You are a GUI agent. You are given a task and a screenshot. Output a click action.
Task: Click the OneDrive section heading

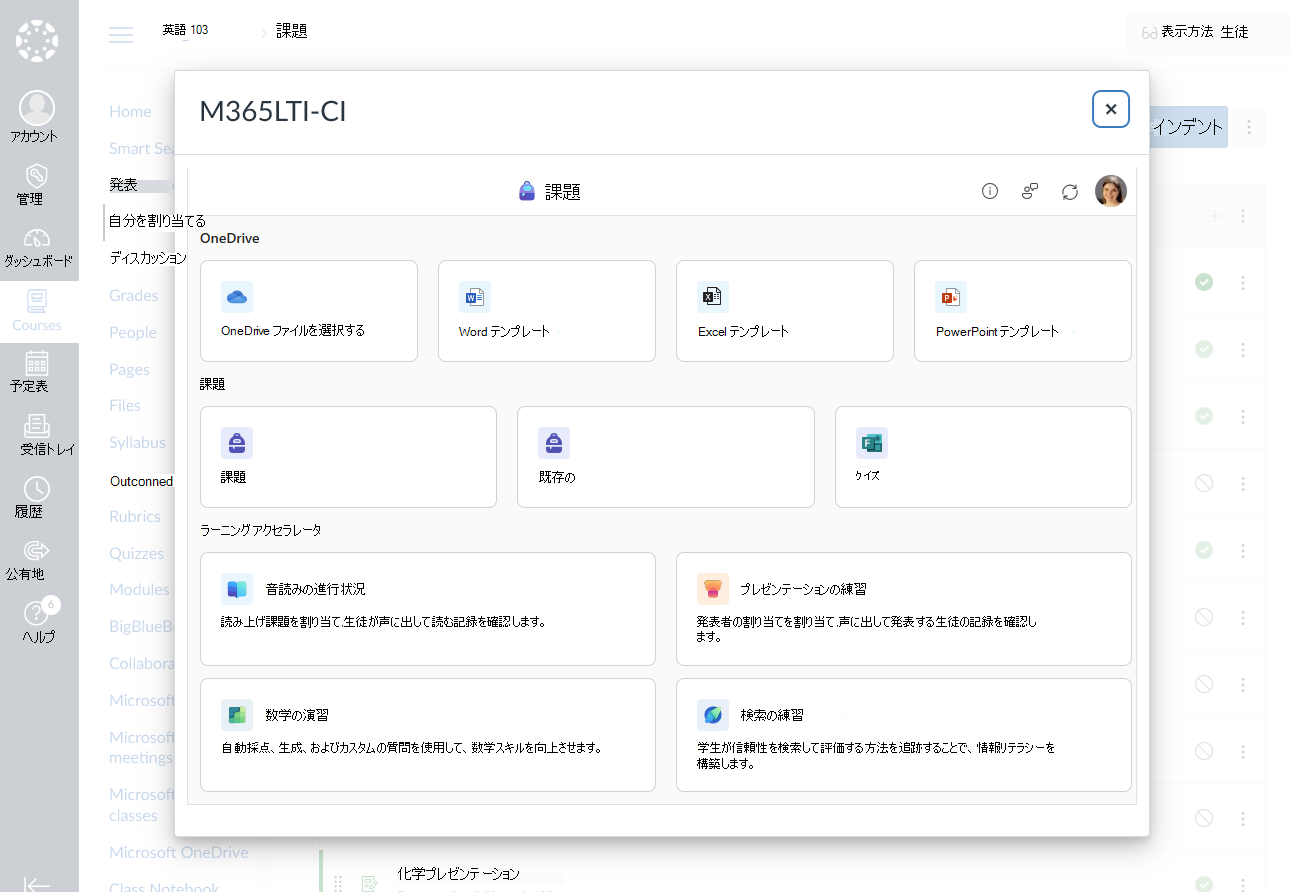pos(230,238)
